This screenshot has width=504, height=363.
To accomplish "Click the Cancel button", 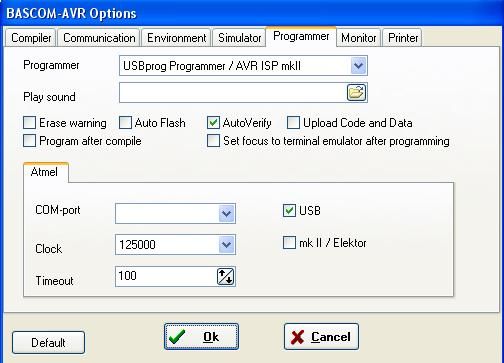I will 321,337.
